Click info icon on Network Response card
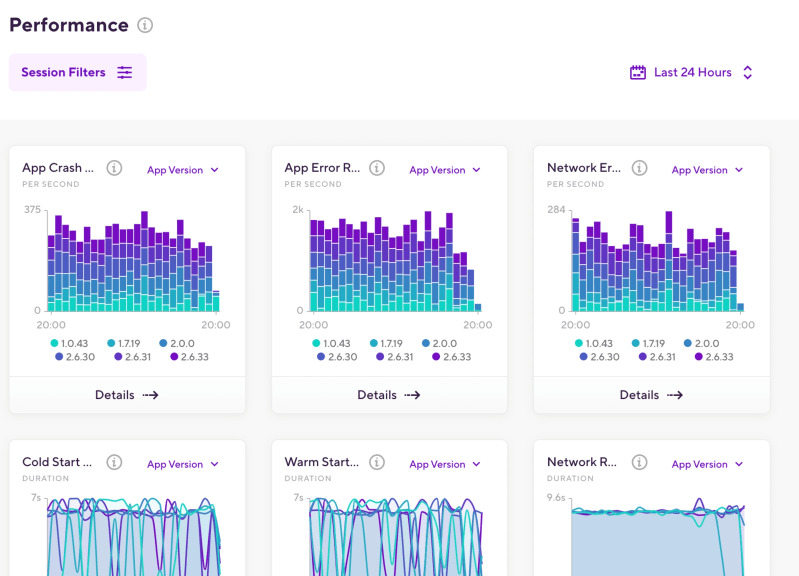 click(x=639, y=462)
